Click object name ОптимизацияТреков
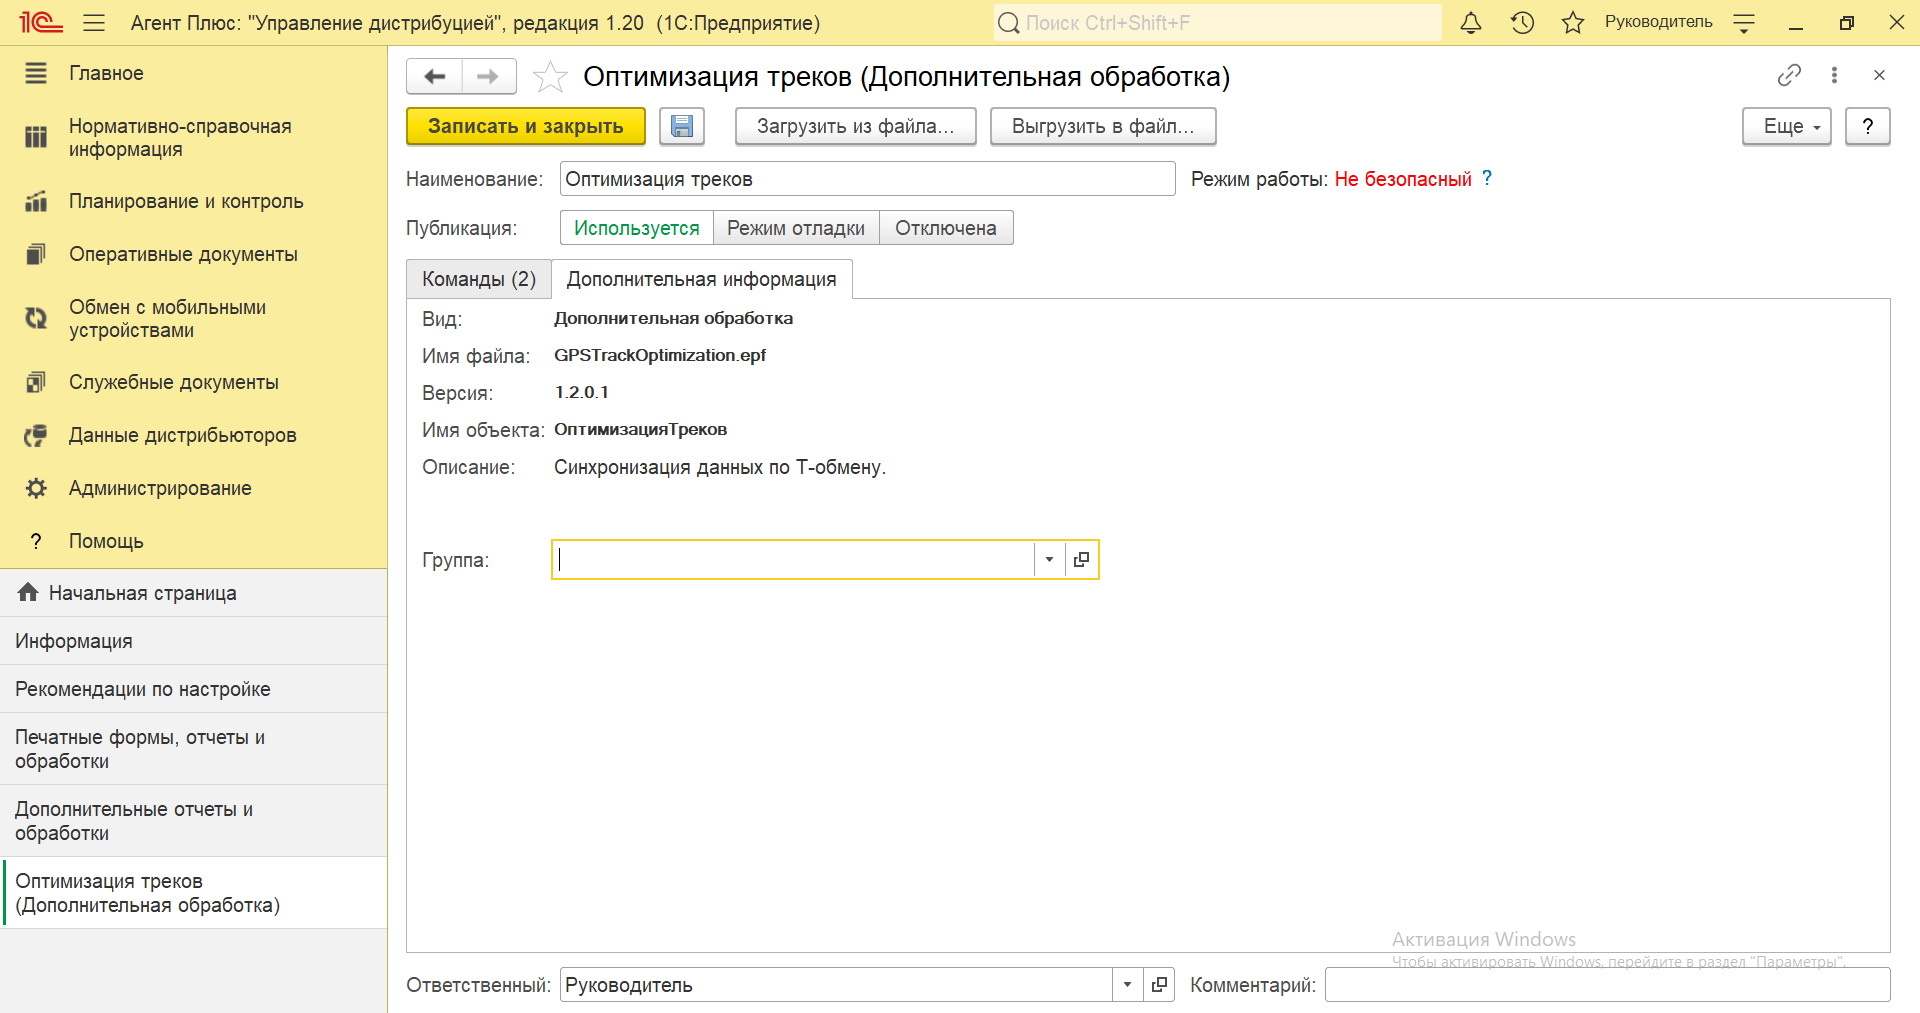The width and height of the screenshot is (1920, 1013). (x=640, y=429)
